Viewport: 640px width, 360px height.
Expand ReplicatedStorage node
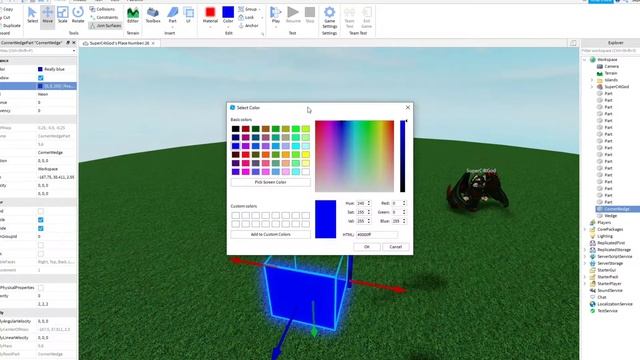point(585,250)
